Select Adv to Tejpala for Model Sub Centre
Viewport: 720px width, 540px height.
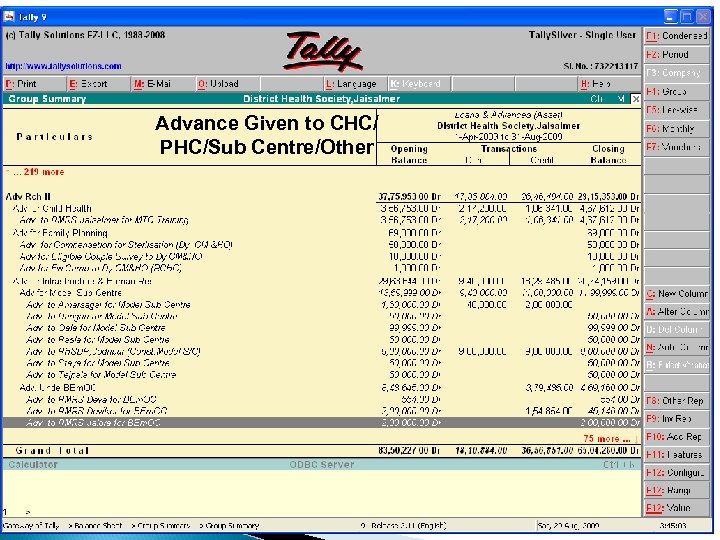coord(321,375)
